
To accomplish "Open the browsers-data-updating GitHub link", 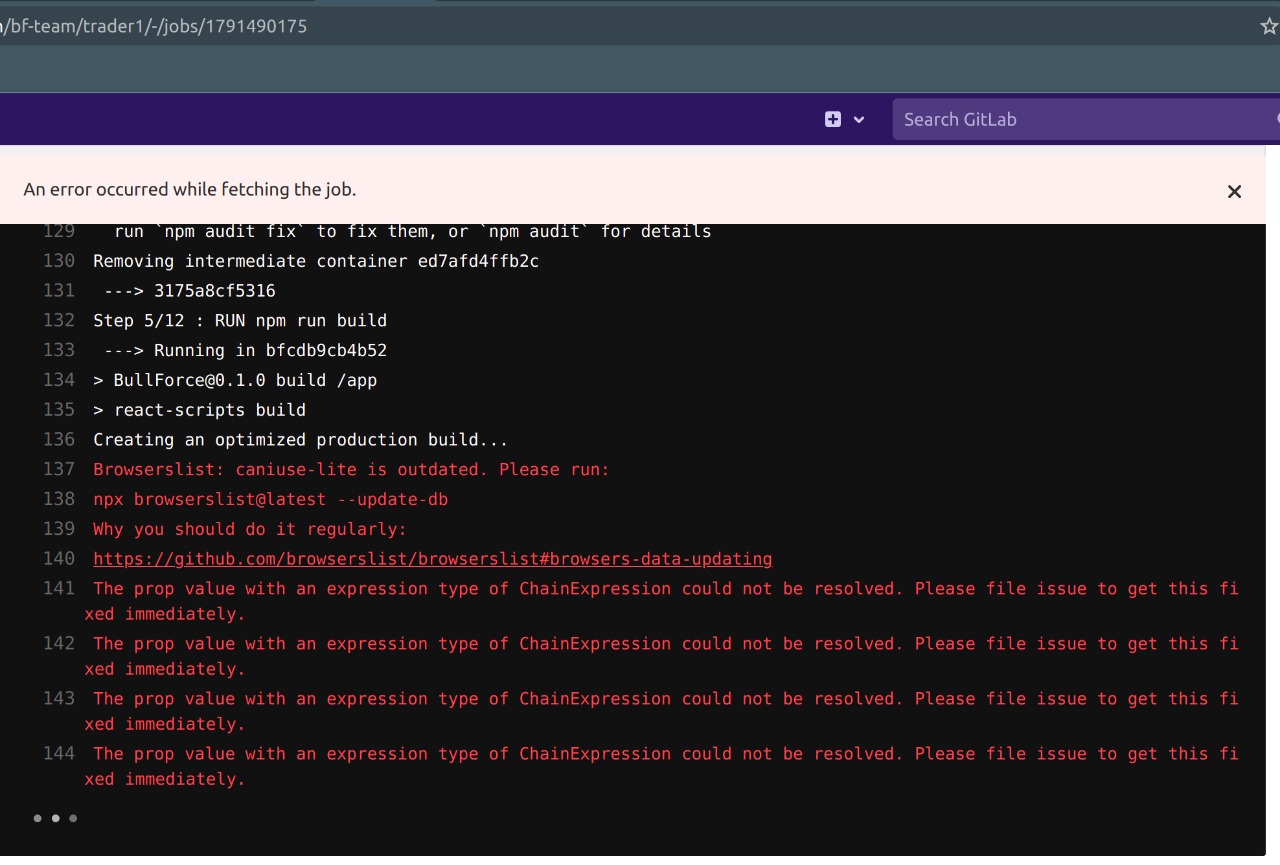I will 433,558.
